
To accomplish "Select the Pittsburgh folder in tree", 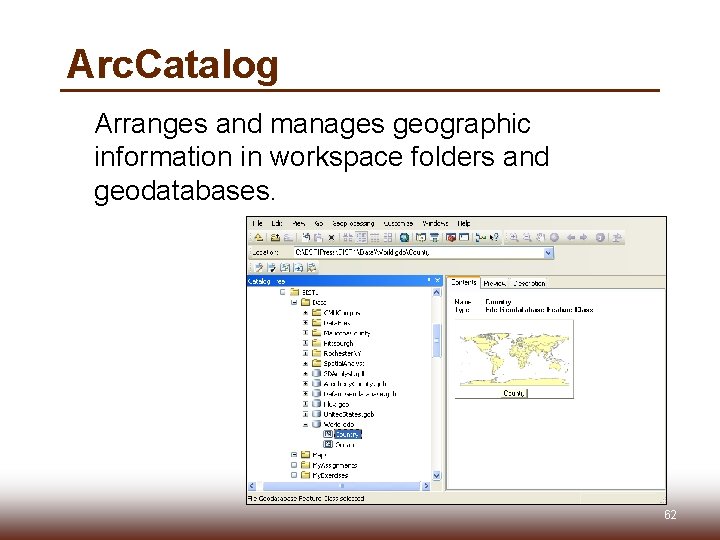I will coord(338,343).
